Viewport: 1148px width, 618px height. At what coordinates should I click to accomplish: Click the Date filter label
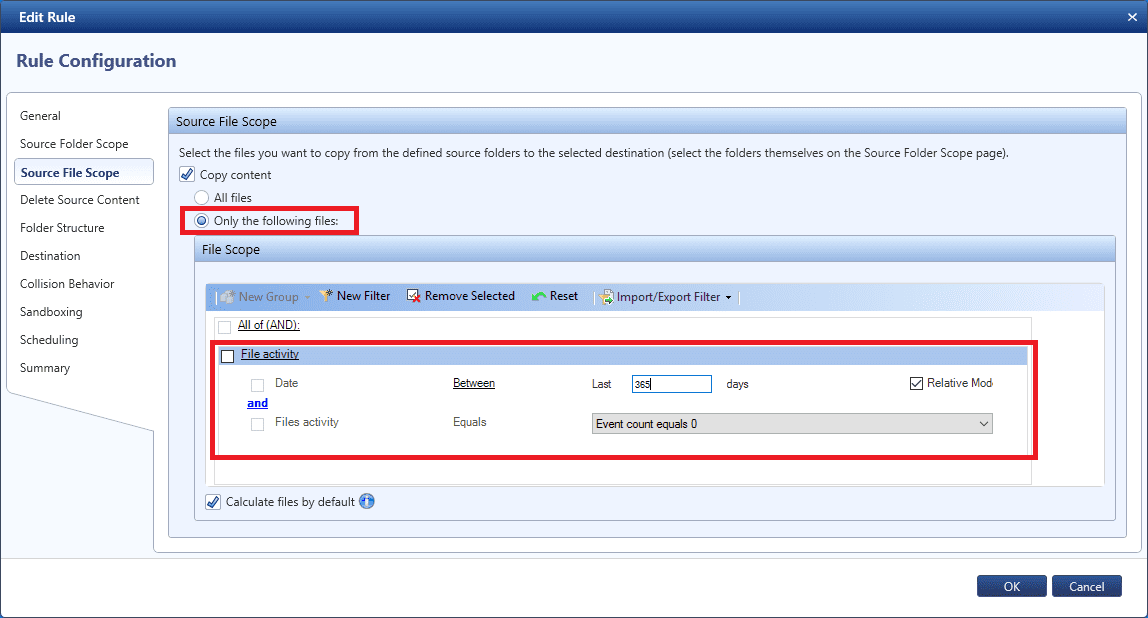click(286, 383)
